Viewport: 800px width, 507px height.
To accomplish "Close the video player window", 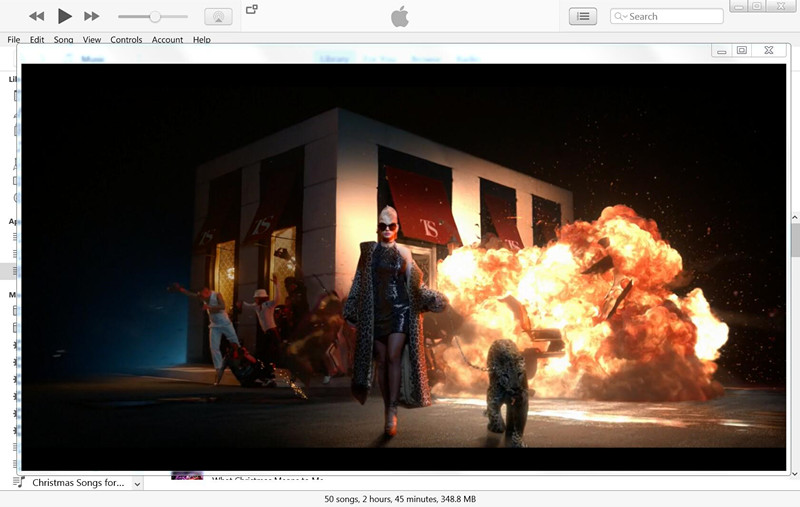I will 769,50.
